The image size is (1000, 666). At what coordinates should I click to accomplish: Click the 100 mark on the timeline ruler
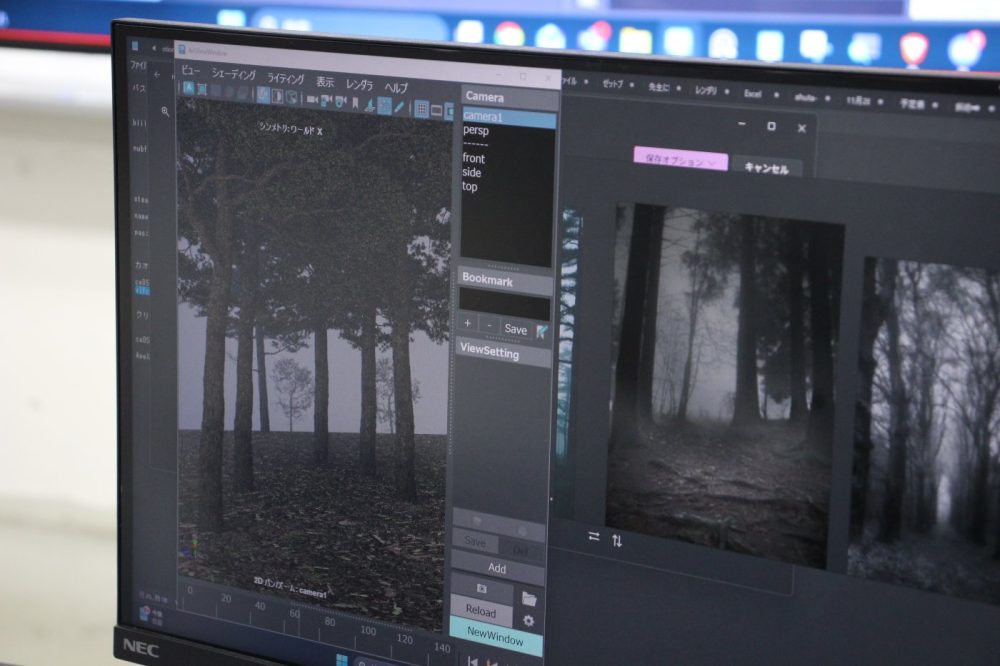tap(368, 629)
